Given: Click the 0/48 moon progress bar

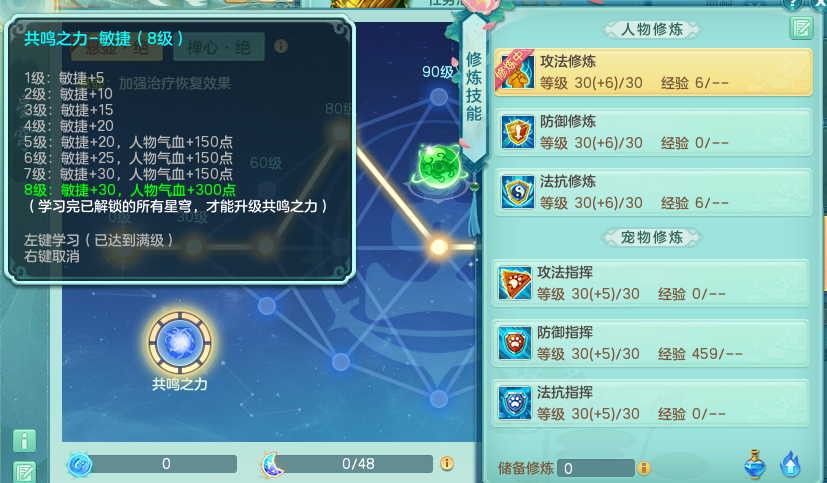Looking at the screenshot, I should (358, 464).
